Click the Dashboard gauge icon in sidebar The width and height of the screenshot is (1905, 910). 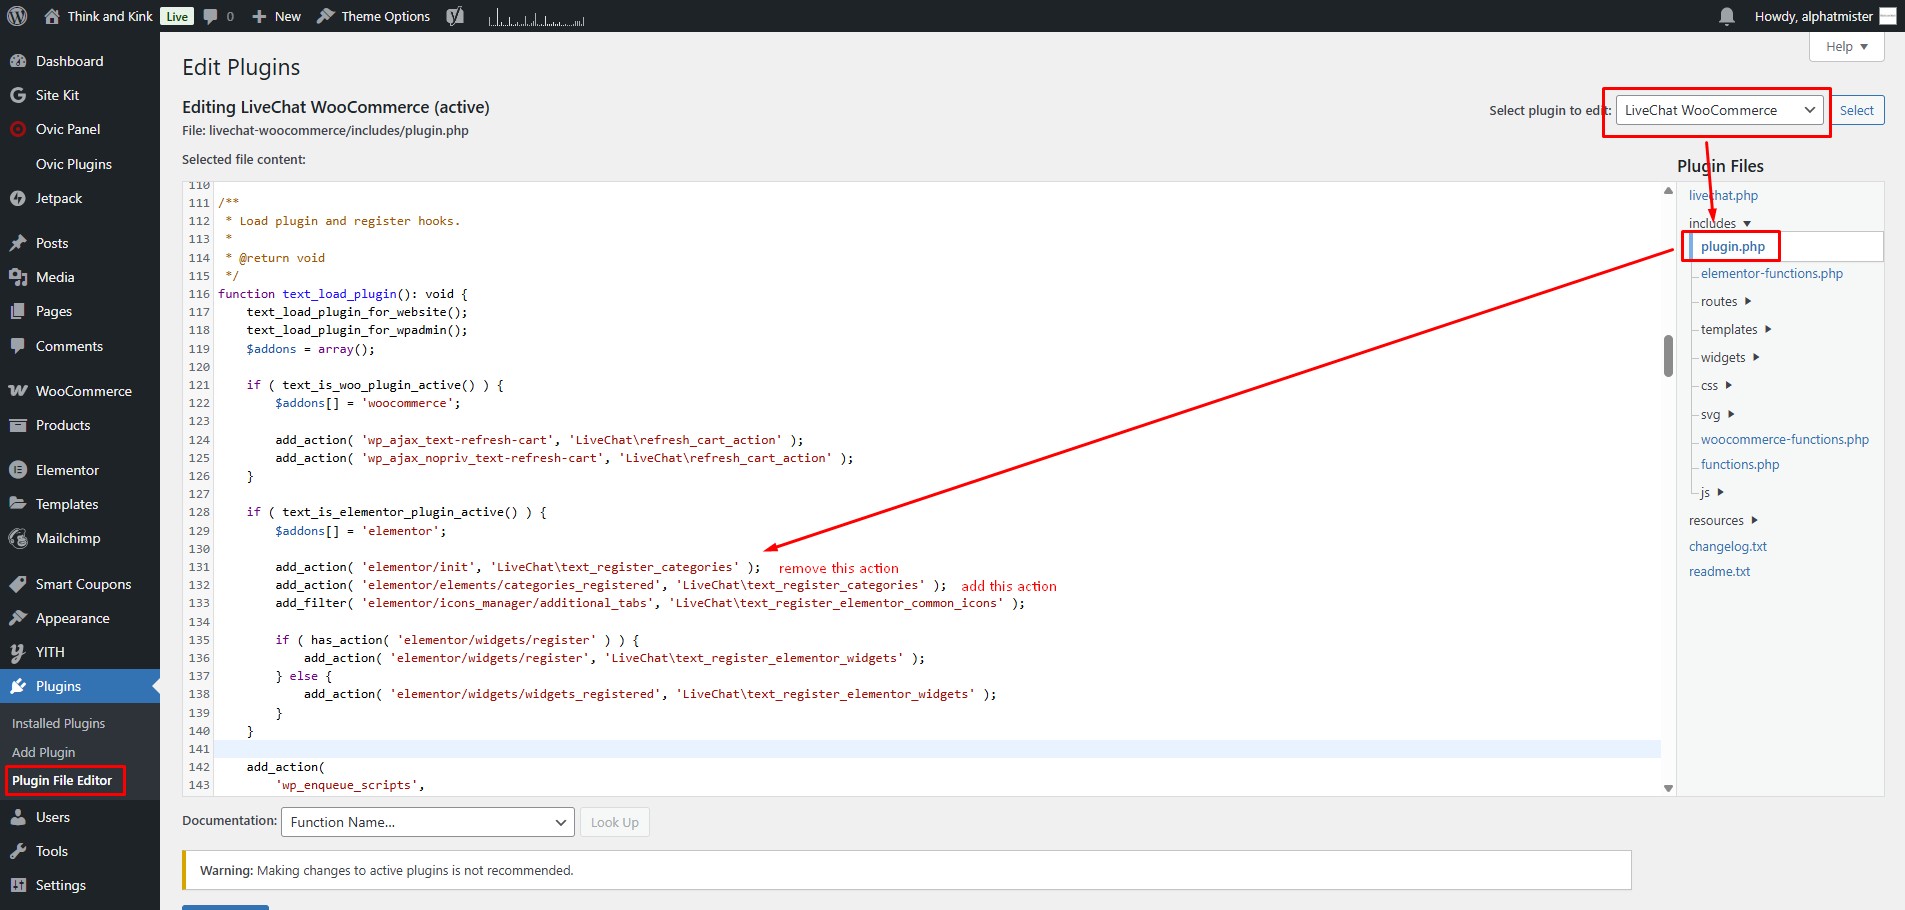(x=17, y=61)
